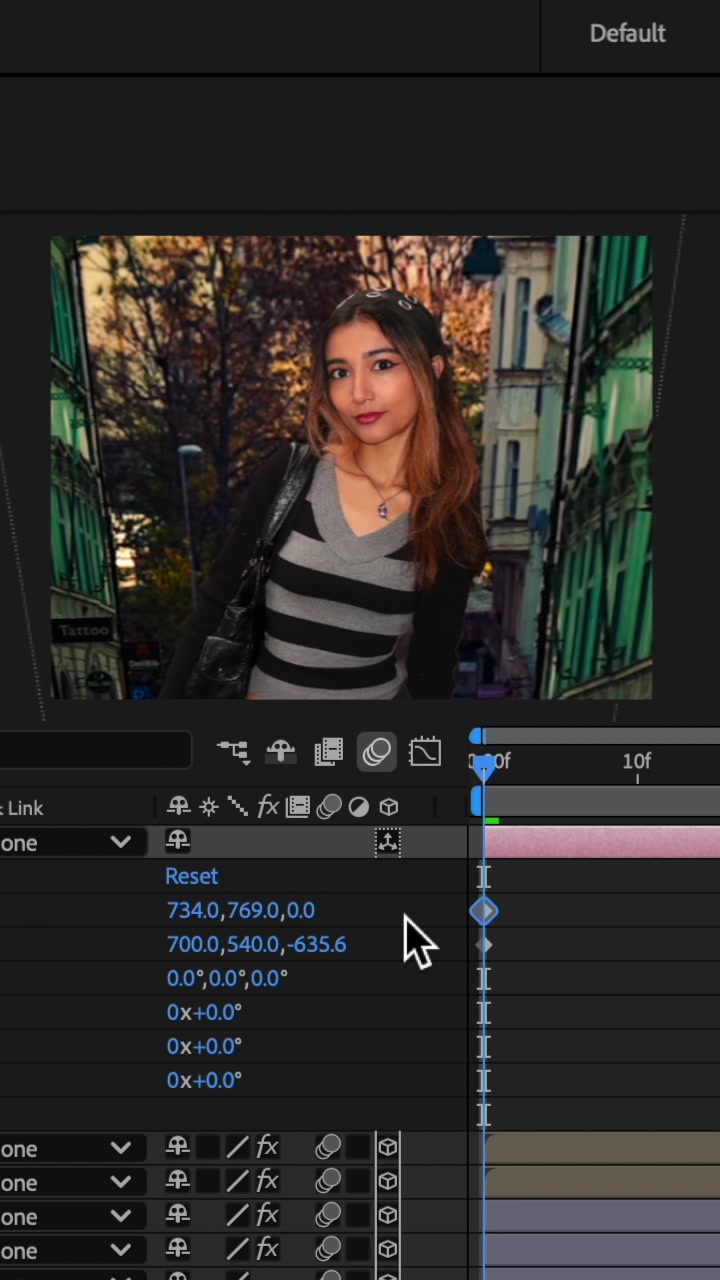Click the Adjustment Layer half-circle header icon
This screenshot has height=1280, width=720.
coord(358,806)
